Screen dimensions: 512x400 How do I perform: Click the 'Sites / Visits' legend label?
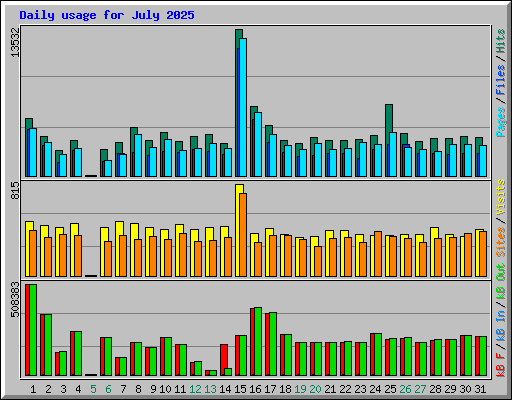coord(500,218)
